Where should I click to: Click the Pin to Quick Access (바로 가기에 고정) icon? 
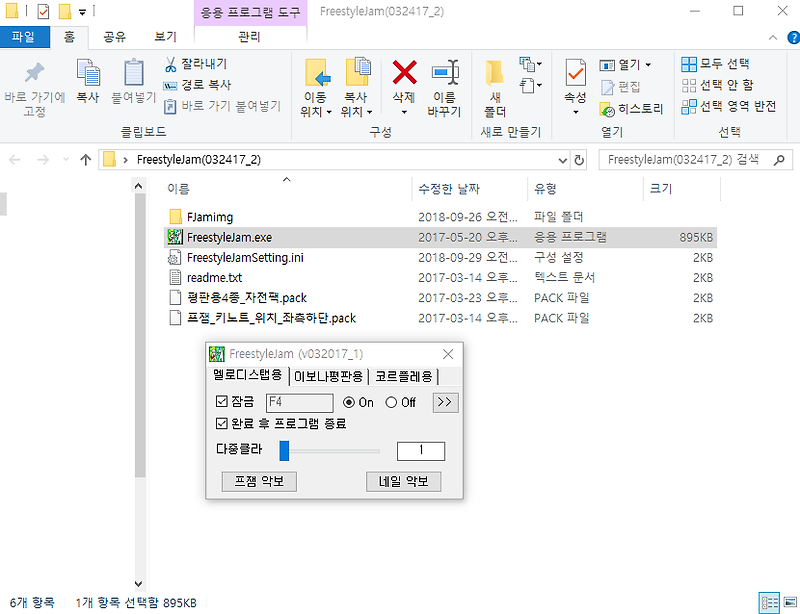pyautogui.click(x=34, y=72)
